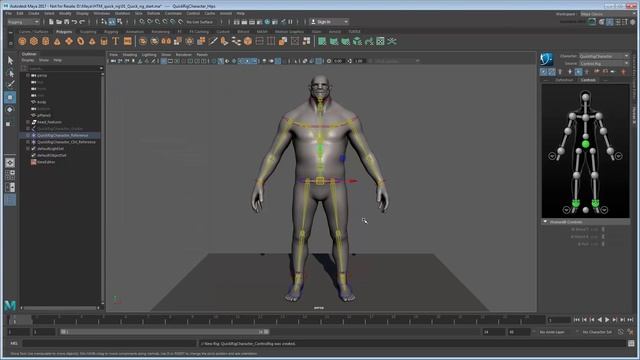Choose the Paint Selection tool in toolbox
Screen dimensions: 640x360
(10, 84)
